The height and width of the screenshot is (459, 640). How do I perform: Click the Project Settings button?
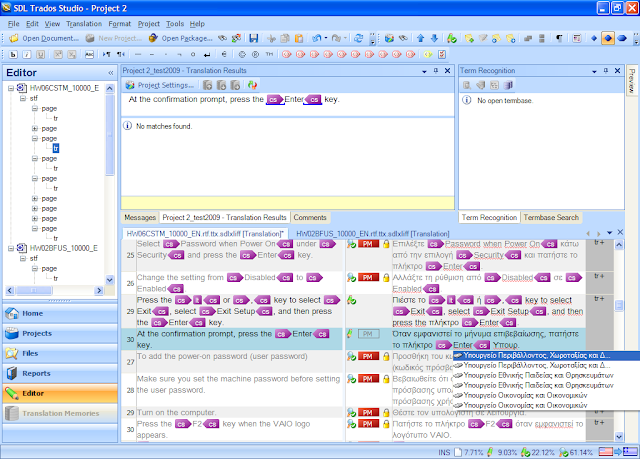[160, 85]
